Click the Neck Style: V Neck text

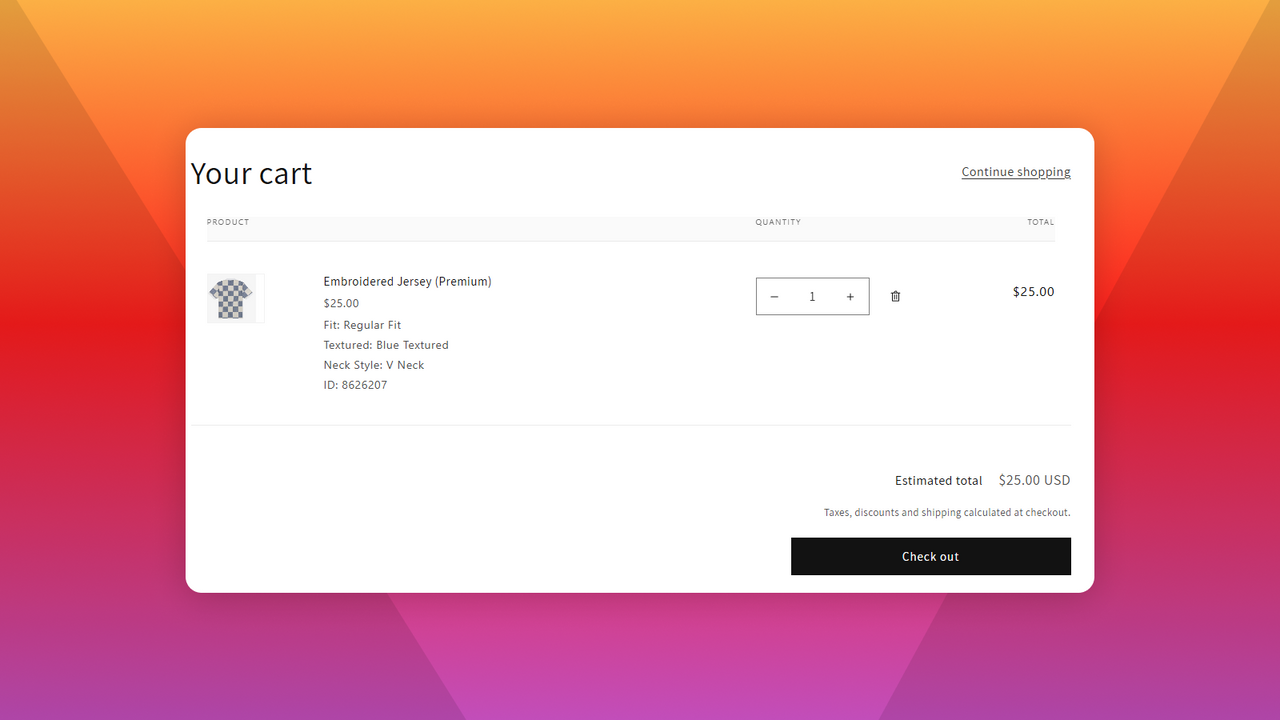click(x=374, y=365)
